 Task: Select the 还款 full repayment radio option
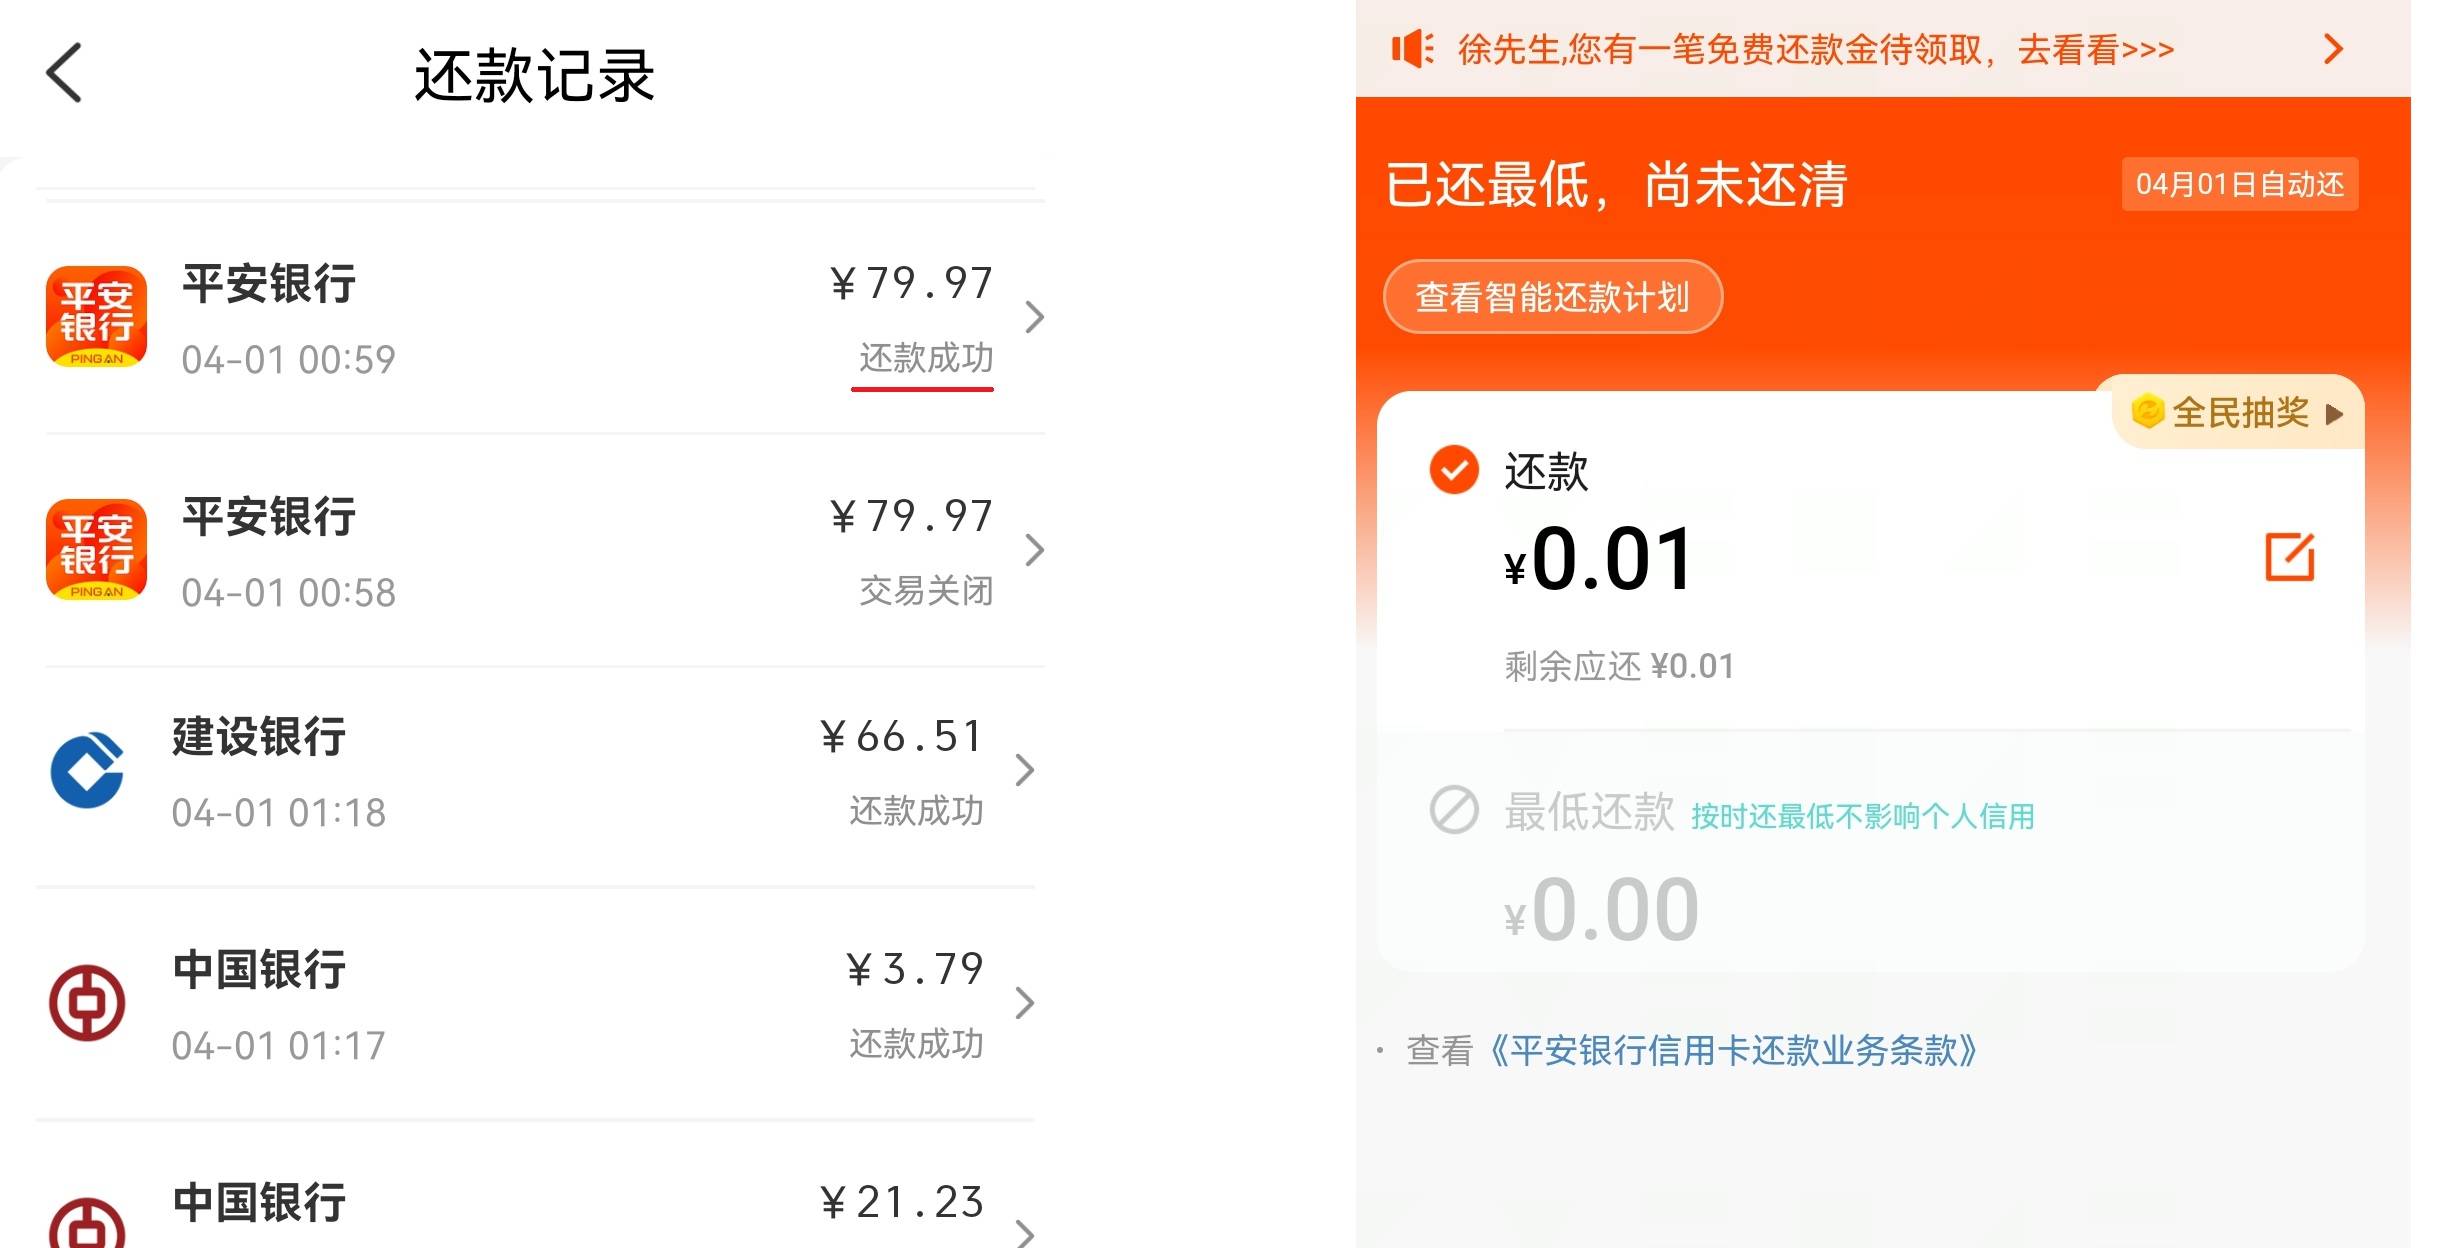coord(1453,470)
